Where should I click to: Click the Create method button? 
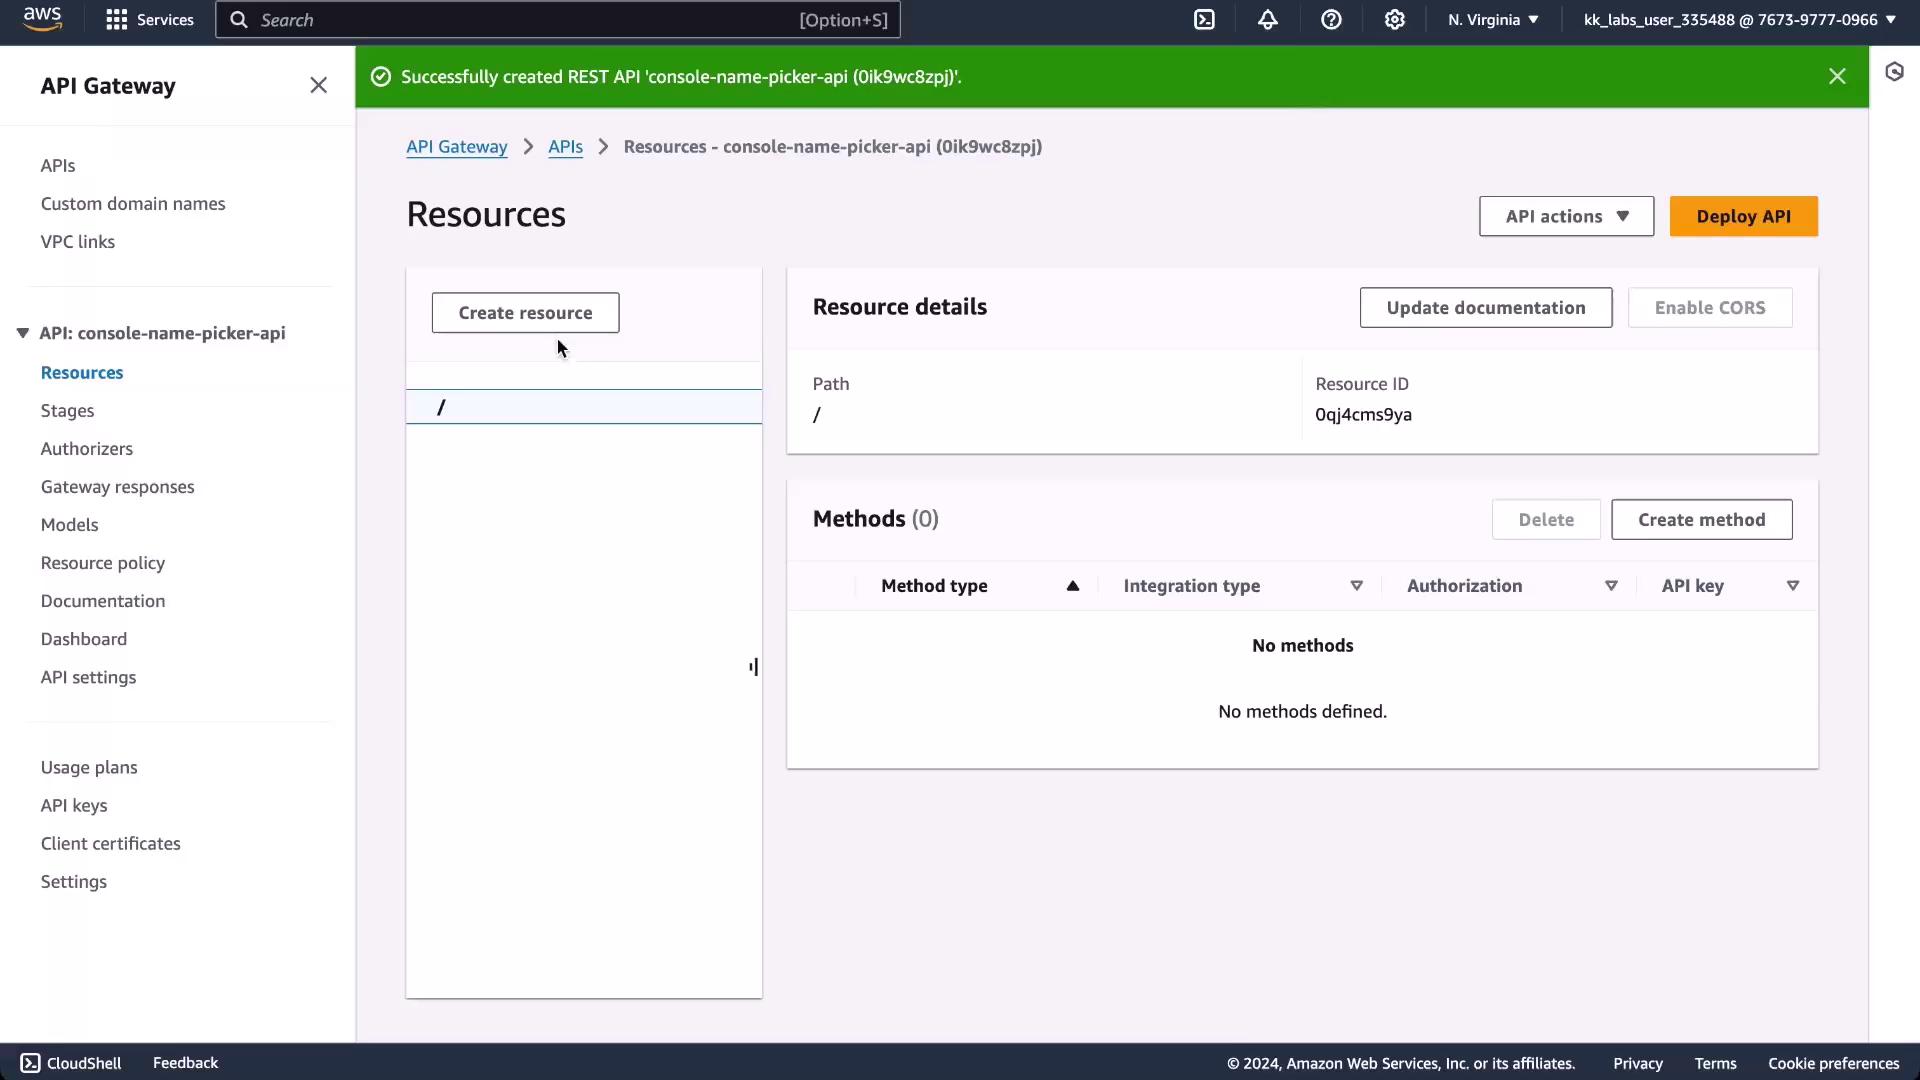tap(1701, 520)
